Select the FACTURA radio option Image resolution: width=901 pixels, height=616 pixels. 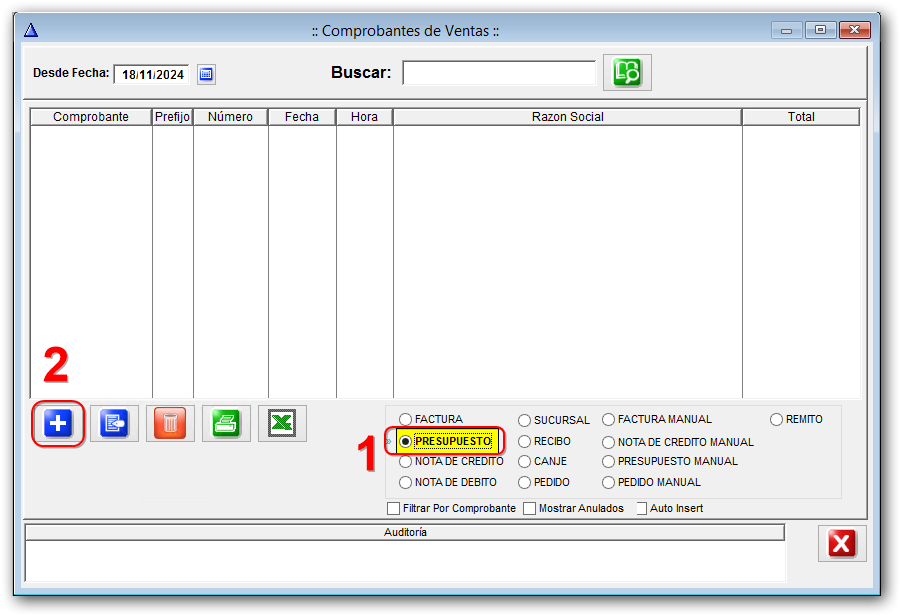coord(406,420)
